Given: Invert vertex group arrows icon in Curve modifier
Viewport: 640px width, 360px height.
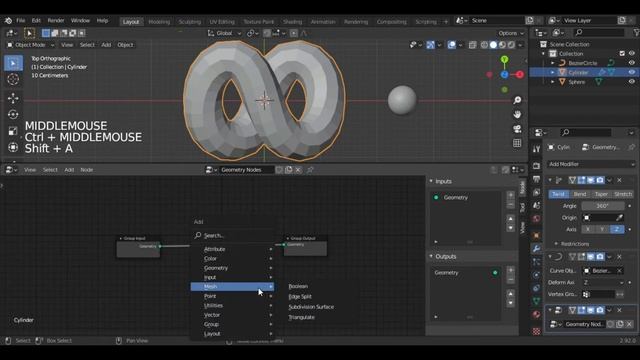Looking at the screenshot, I should [620, 294].
